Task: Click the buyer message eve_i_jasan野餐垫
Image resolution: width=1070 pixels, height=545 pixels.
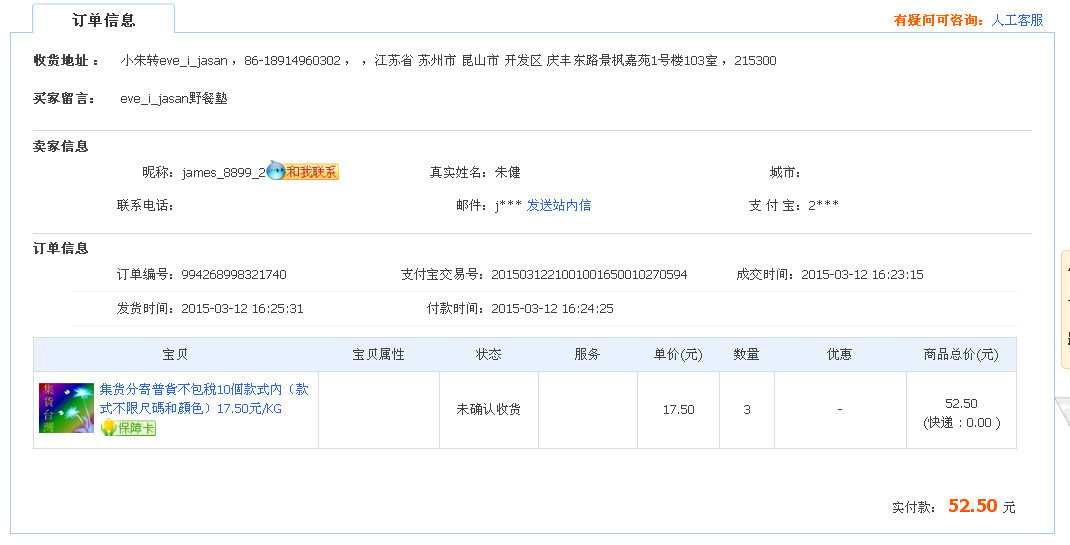Action: [173, 98]
